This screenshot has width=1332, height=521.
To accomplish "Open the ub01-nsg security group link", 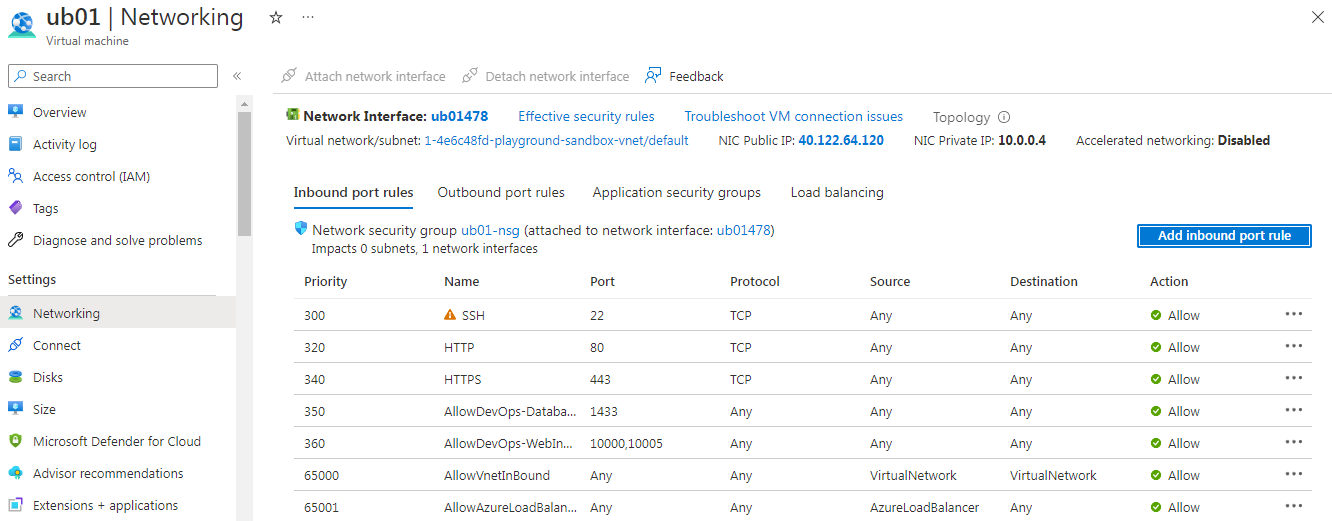I will coord(490,230).
